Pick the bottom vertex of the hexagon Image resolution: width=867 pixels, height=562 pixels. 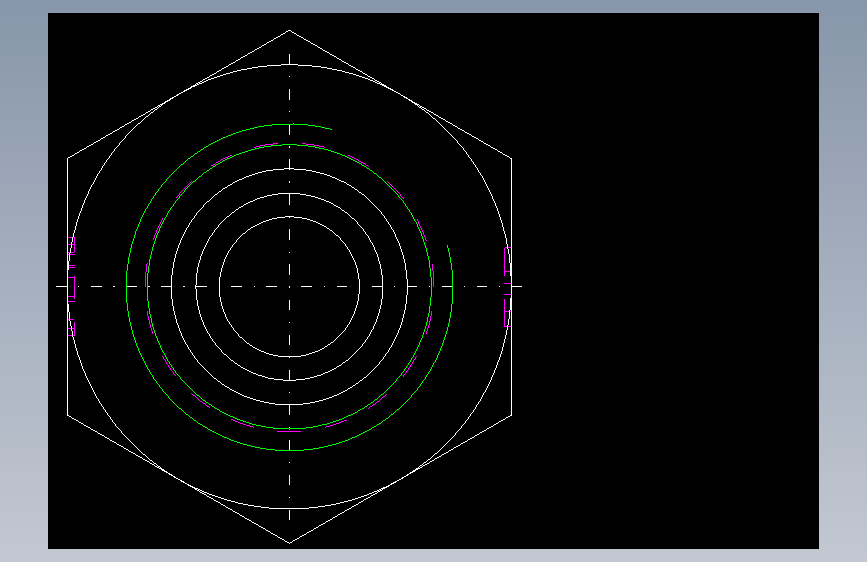coord(289,543)
